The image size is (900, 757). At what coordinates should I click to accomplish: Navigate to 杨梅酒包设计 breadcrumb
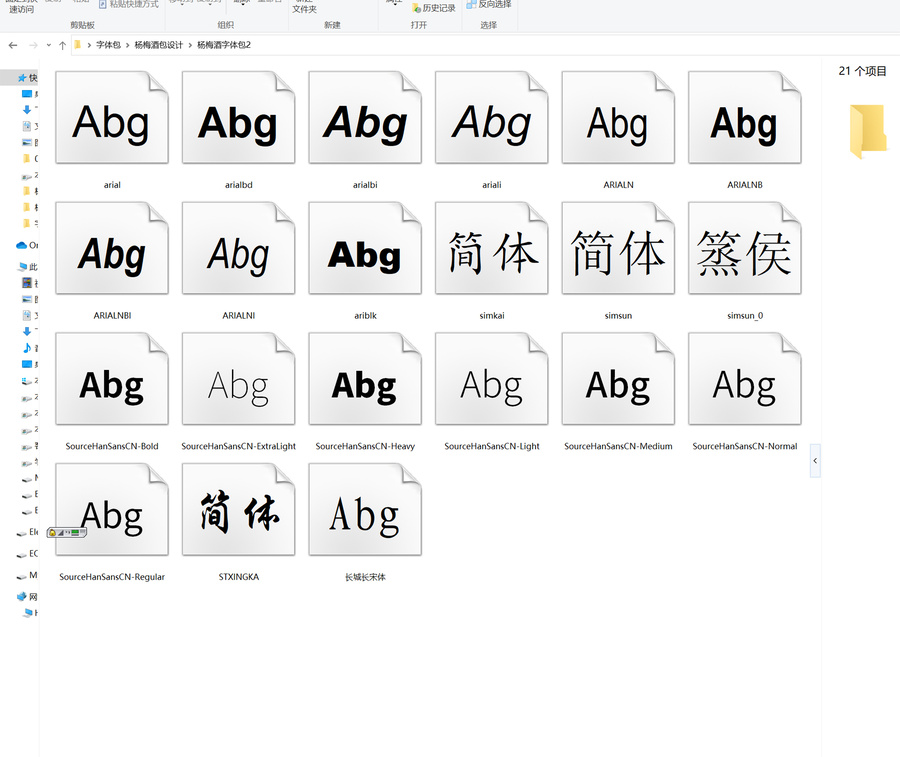158,45
